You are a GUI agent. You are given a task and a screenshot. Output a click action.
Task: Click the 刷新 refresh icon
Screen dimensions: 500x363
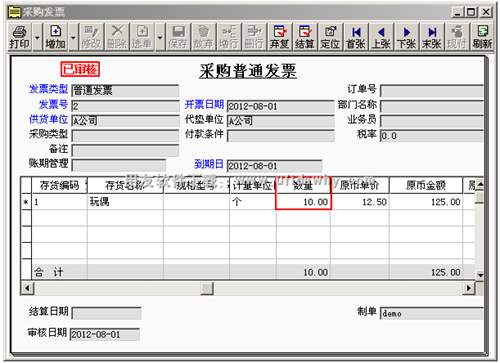pos(483,37)
